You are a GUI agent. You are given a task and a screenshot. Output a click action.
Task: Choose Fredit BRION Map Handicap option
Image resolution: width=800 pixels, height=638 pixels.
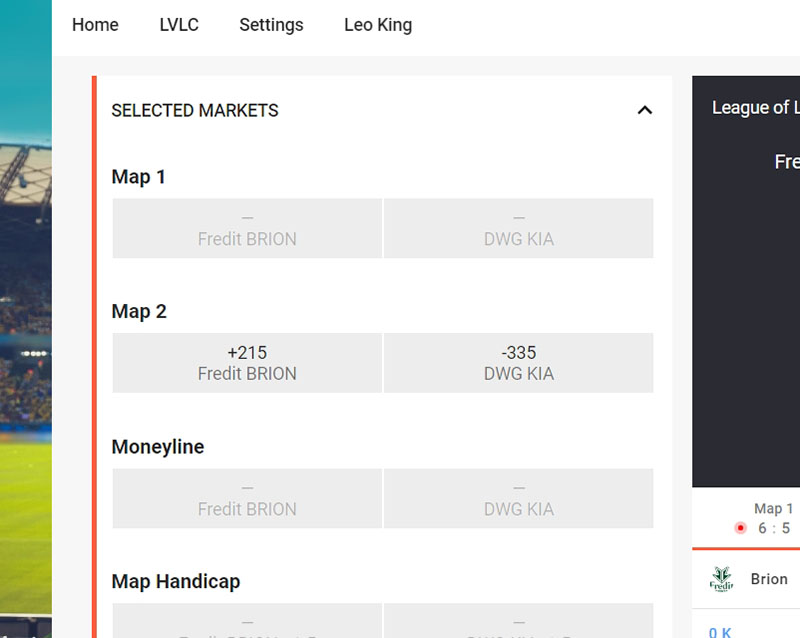[x=247, y=621]
